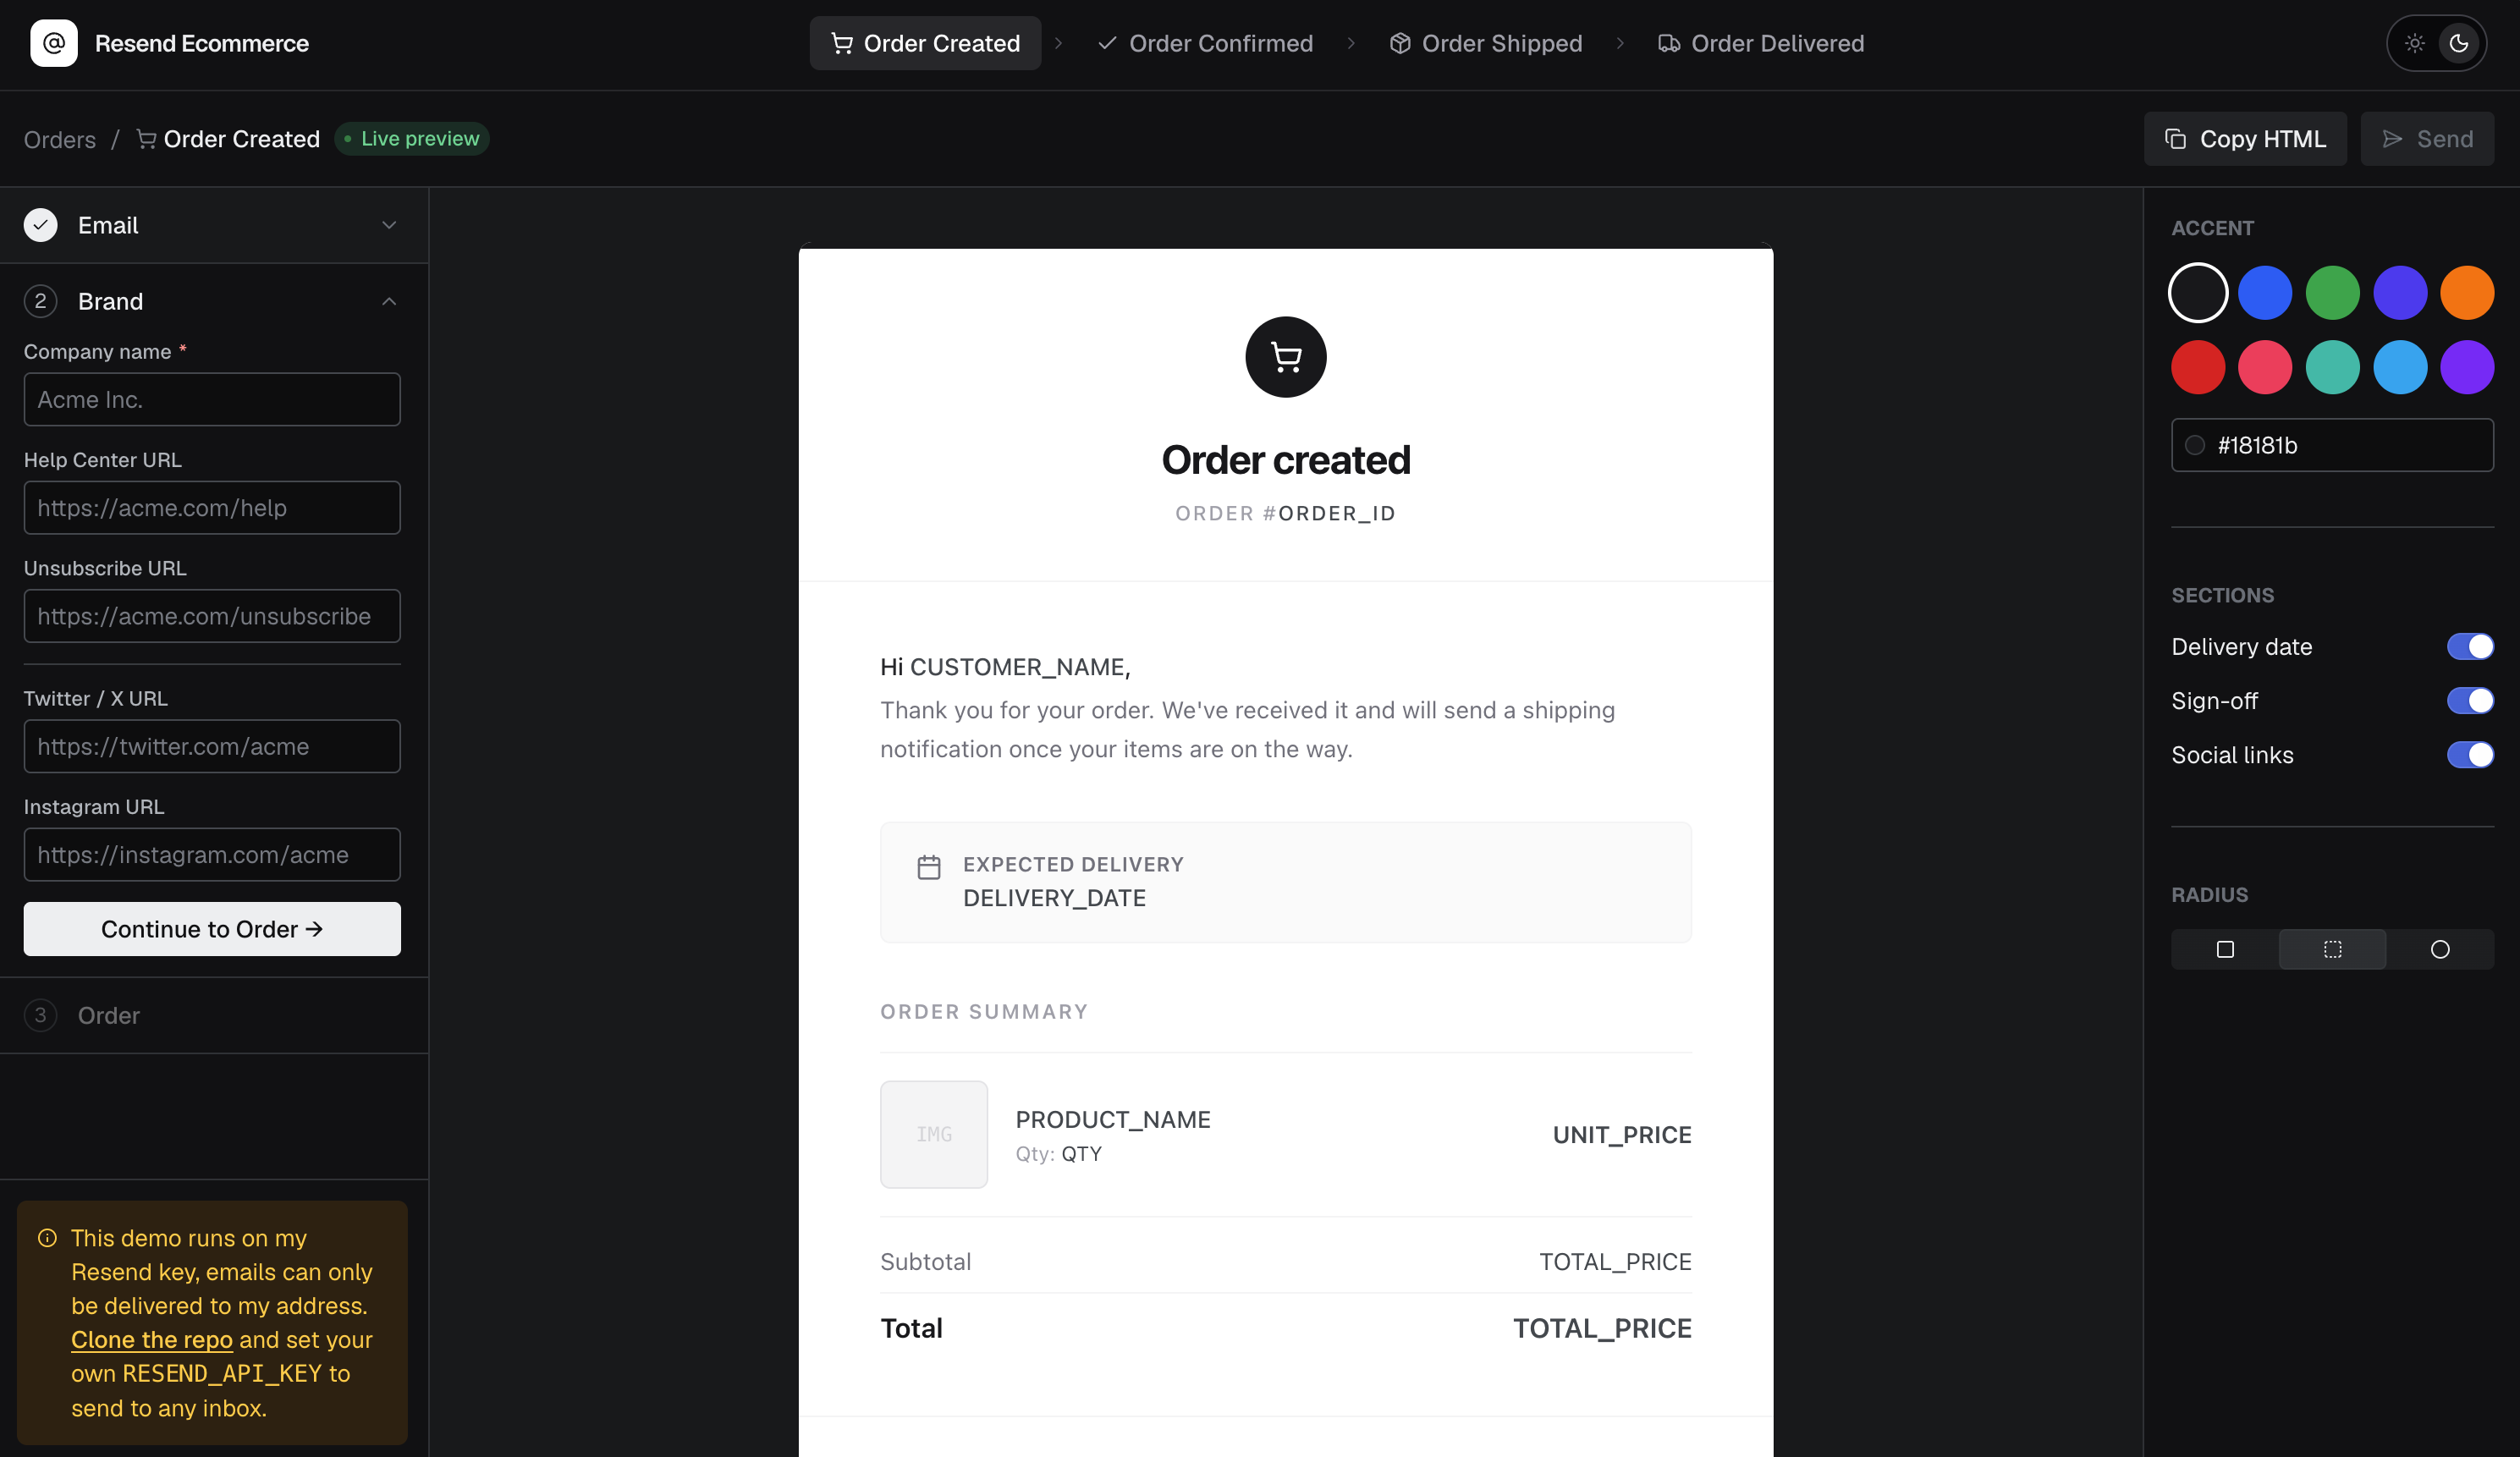The image size is (2520, 1457).
Task: Click the calendar icon in Expected Delivery
Action: [x=928, y=866]
